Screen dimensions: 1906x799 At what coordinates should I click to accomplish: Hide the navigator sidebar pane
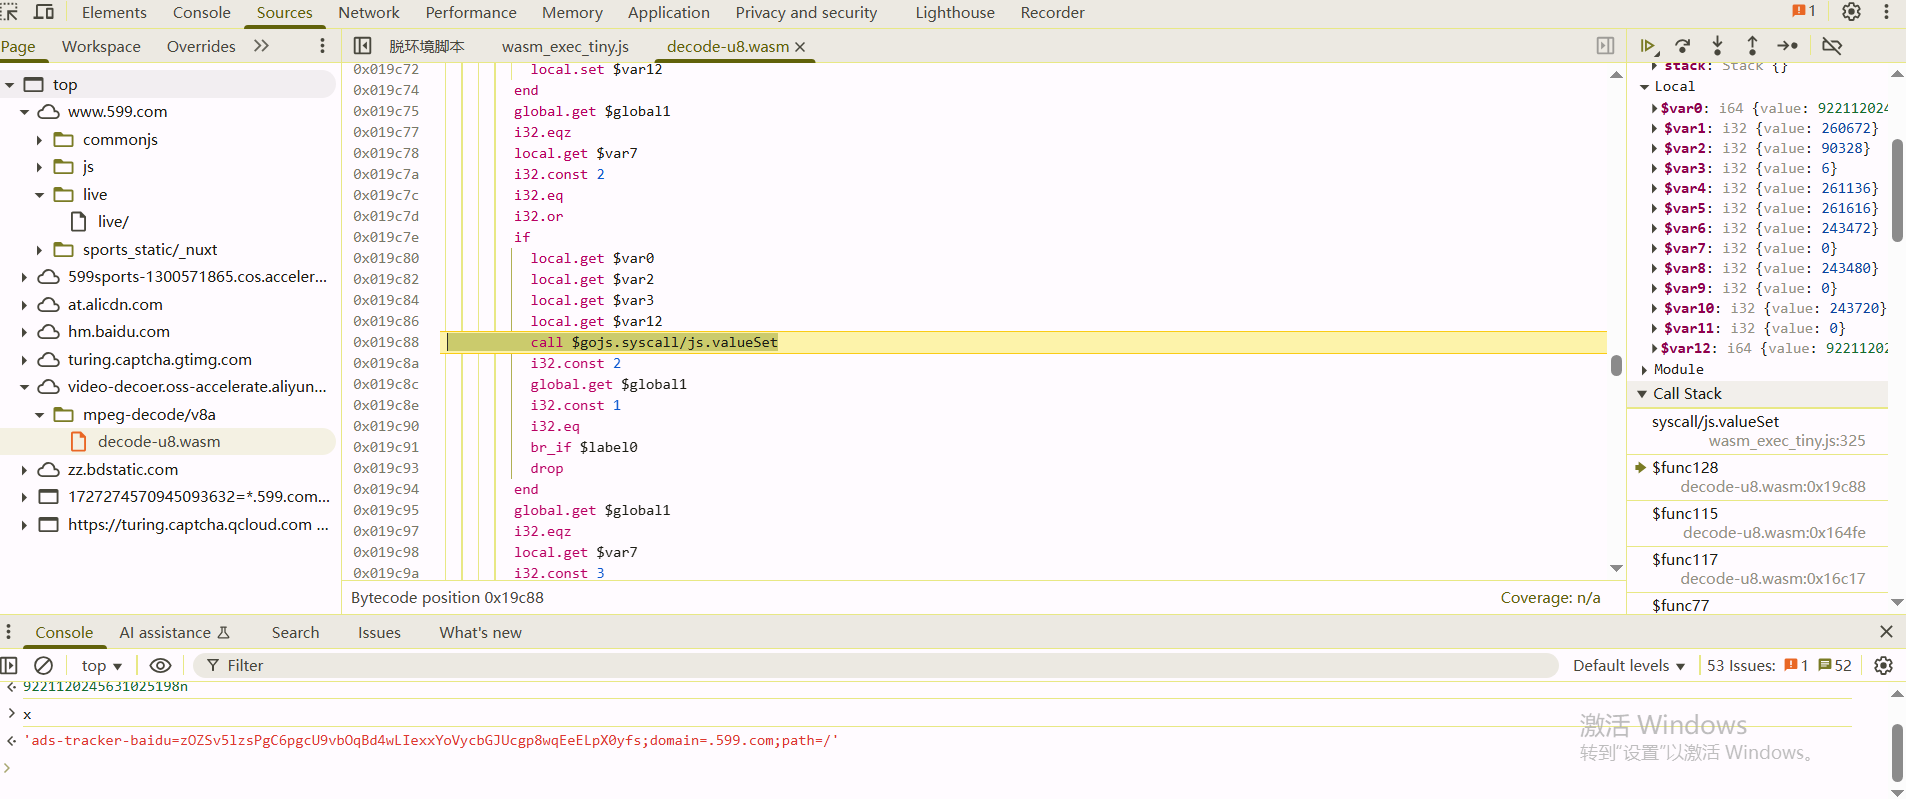tap(363, 46)
